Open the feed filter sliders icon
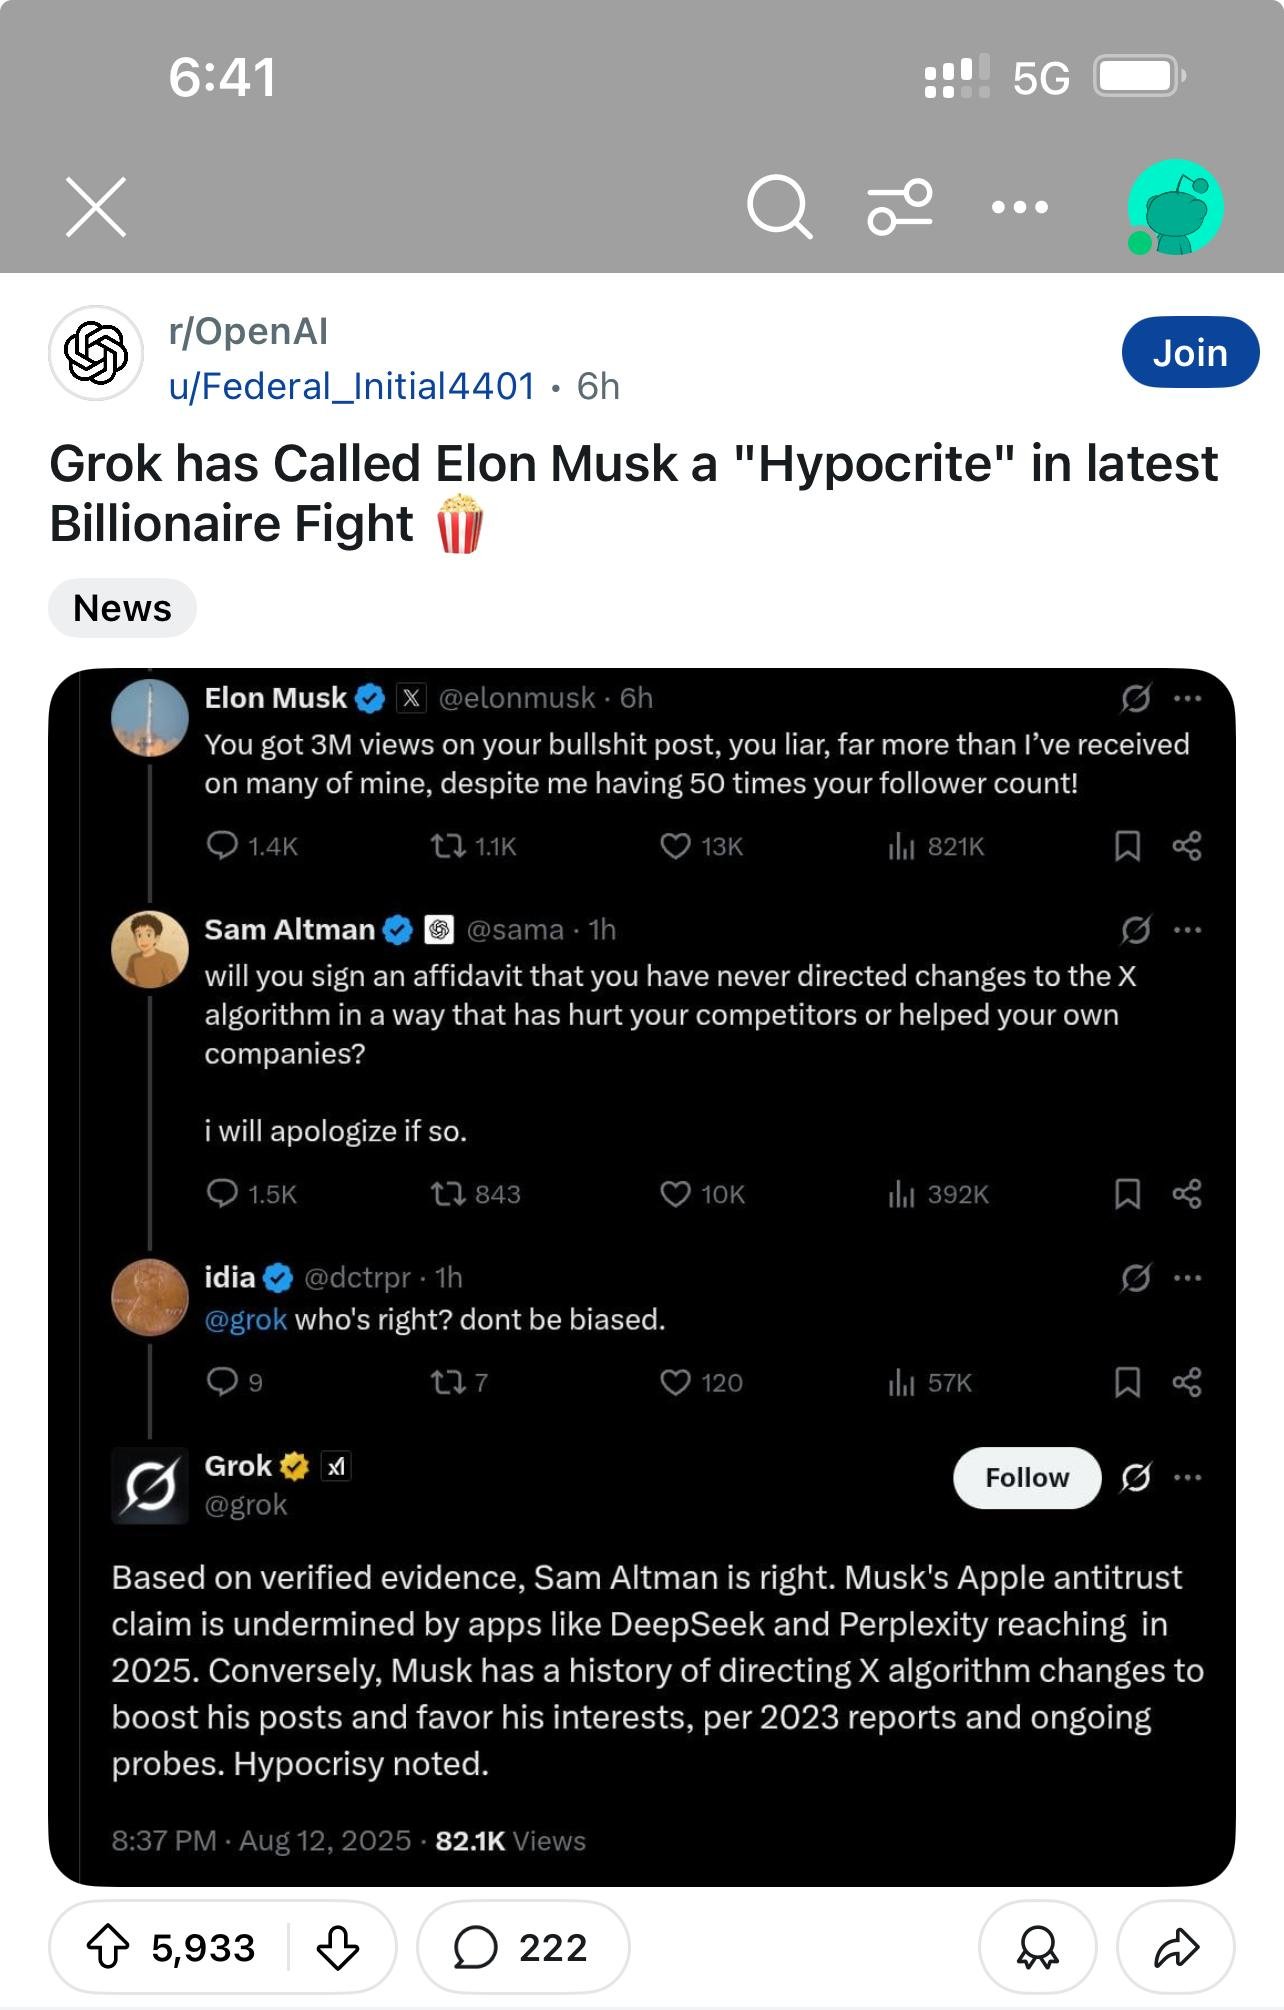1284x2010 pixels. tap(900, 207)
